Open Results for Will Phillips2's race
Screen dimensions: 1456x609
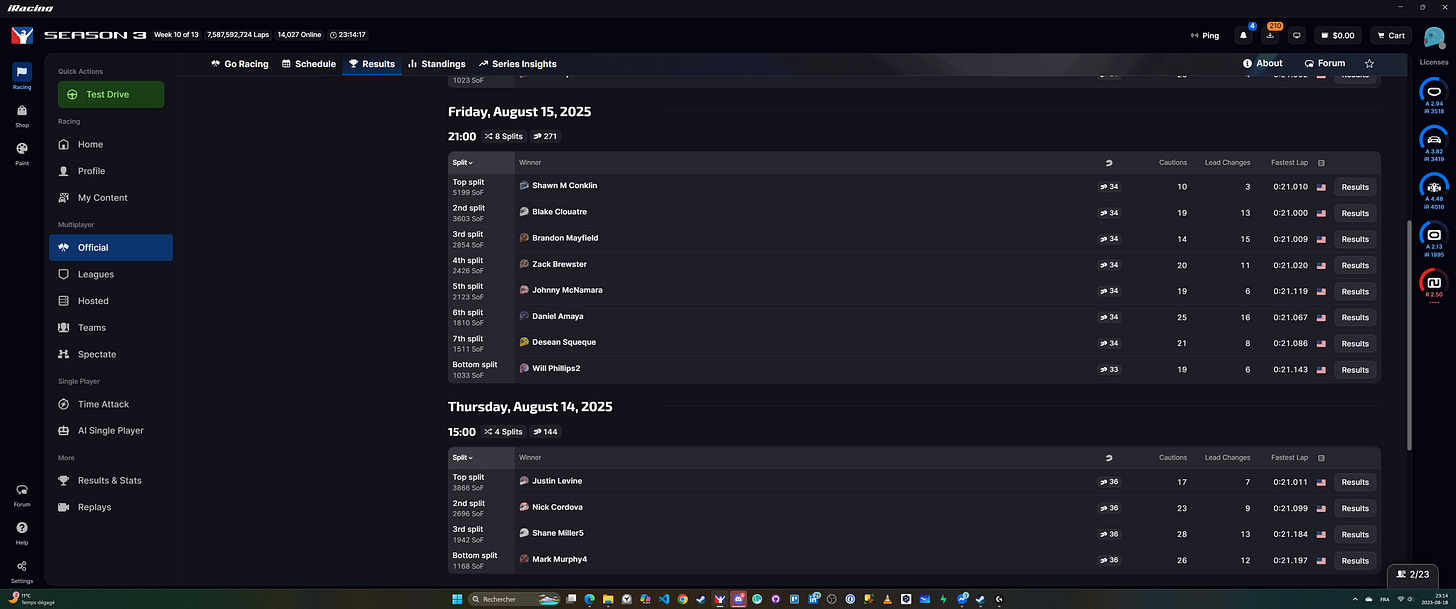[1355, 370]
